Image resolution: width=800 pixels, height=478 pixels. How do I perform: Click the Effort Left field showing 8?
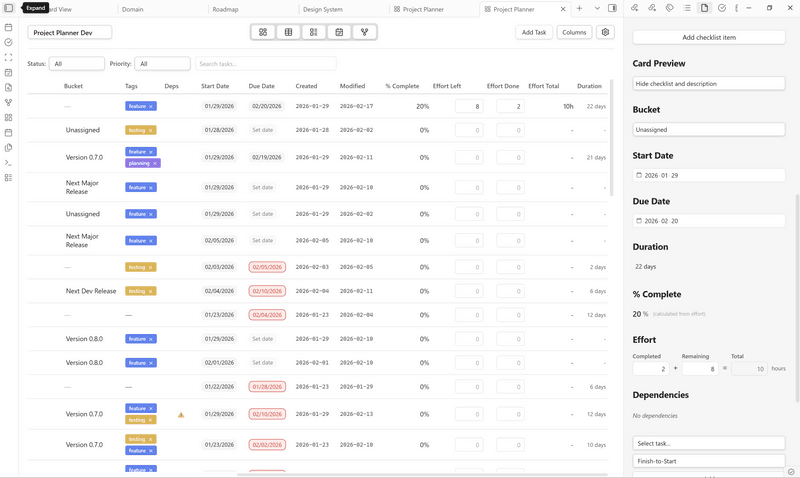[x=469, y=107]
